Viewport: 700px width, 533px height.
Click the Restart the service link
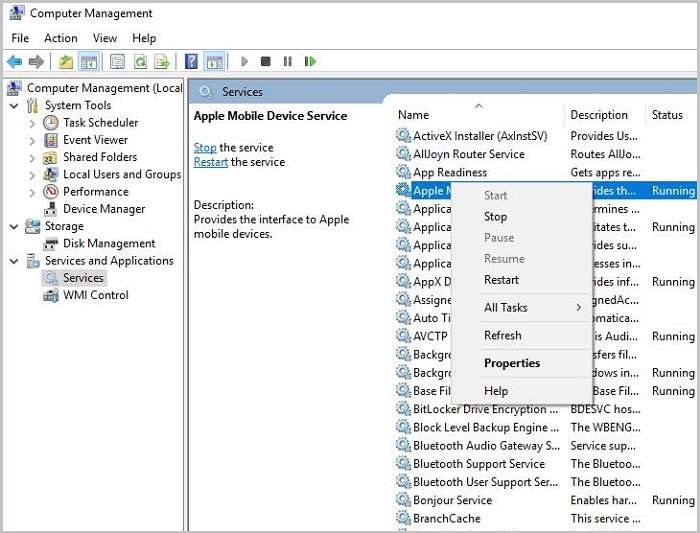210,162
